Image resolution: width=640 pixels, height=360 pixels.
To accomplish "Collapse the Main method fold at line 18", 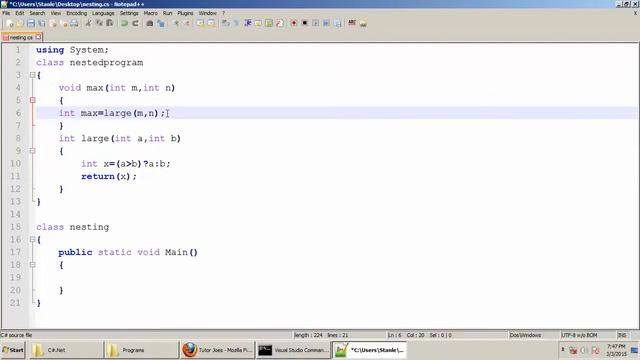I will pyautogui.click(x=33, y=264).
